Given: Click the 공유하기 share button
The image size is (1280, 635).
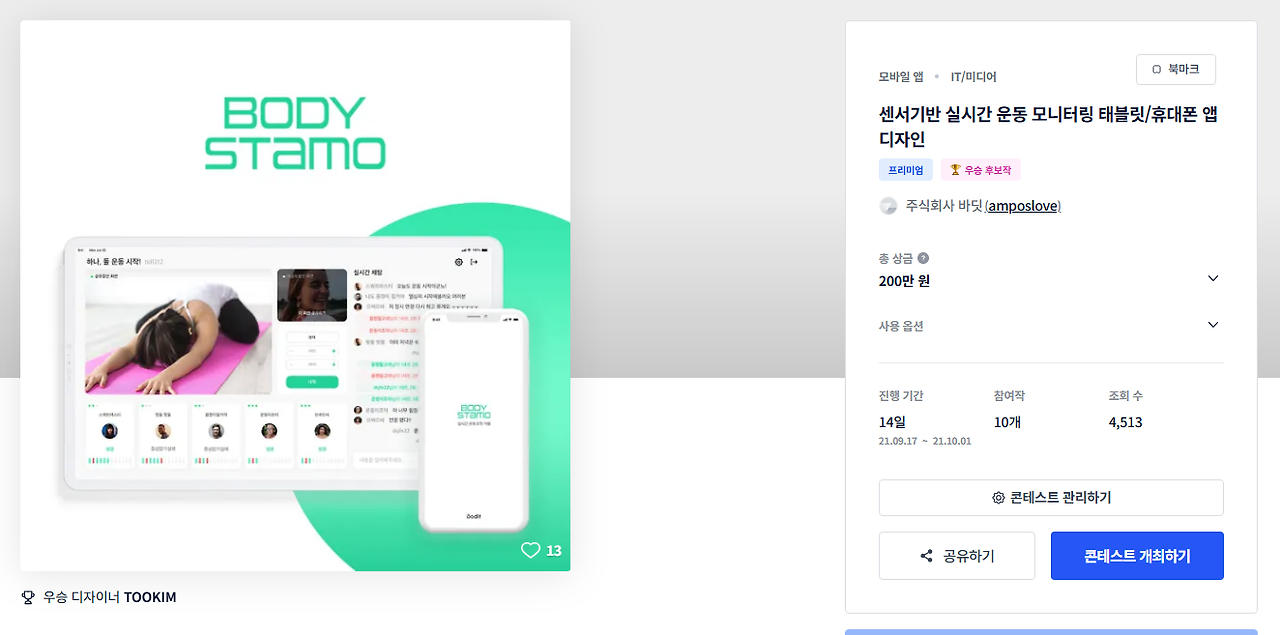Looking at the screenshot, I should tap(957, 556).
